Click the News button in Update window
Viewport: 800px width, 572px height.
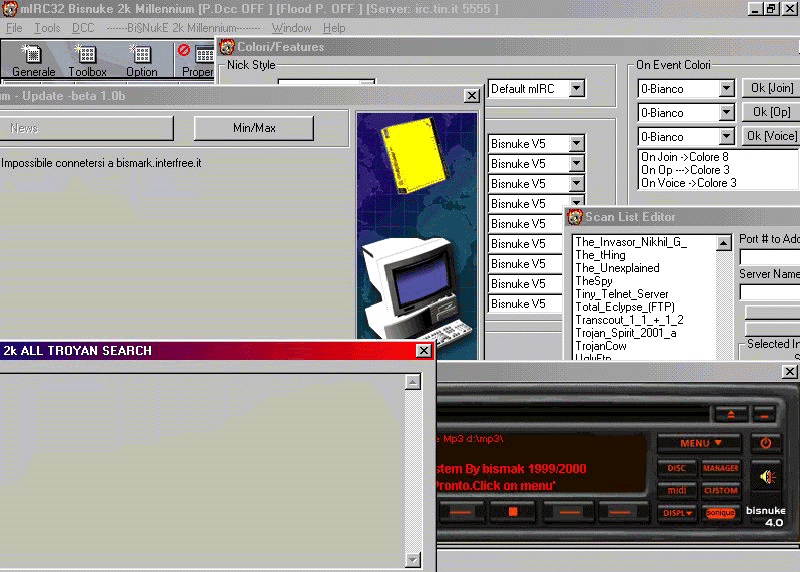86,128
